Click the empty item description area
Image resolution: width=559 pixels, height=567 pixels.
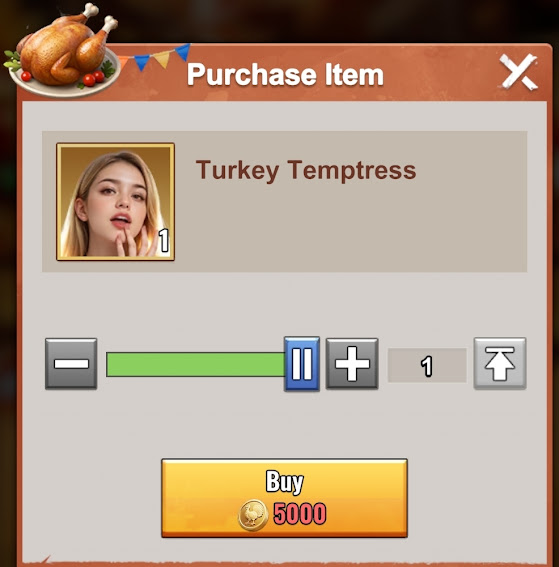pyautogui.click(x=351, y=224)
